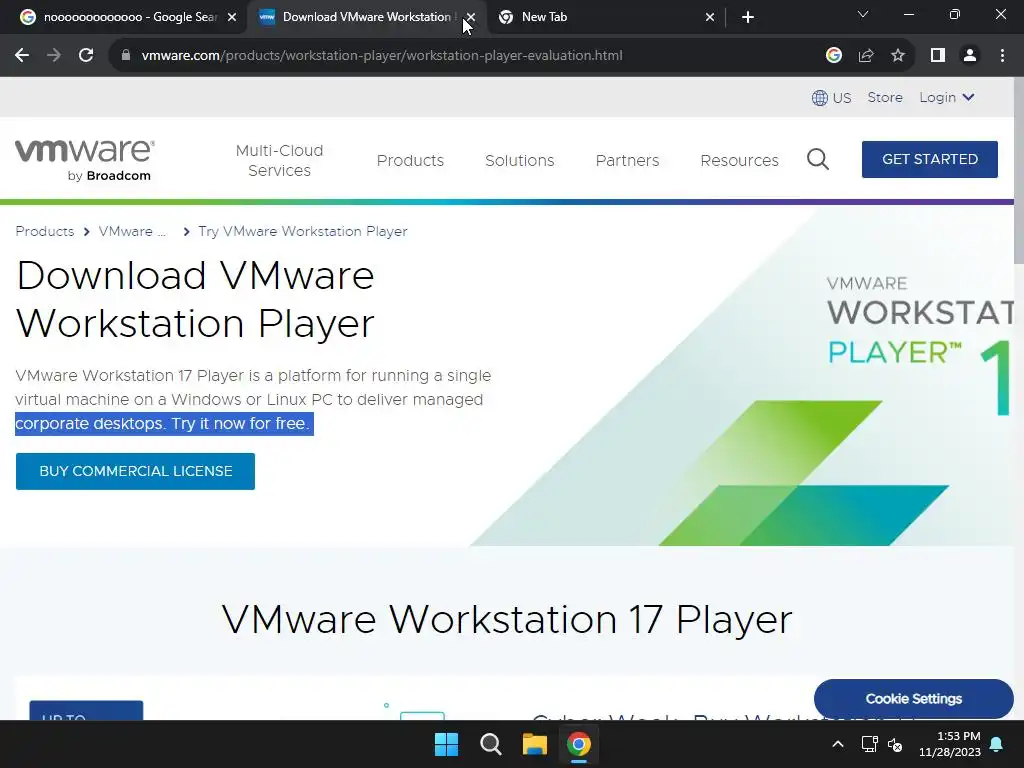Viewport: 1024px width, 768px height.
Task: Open the Partners menu
Action: click(x=627, y=160)
